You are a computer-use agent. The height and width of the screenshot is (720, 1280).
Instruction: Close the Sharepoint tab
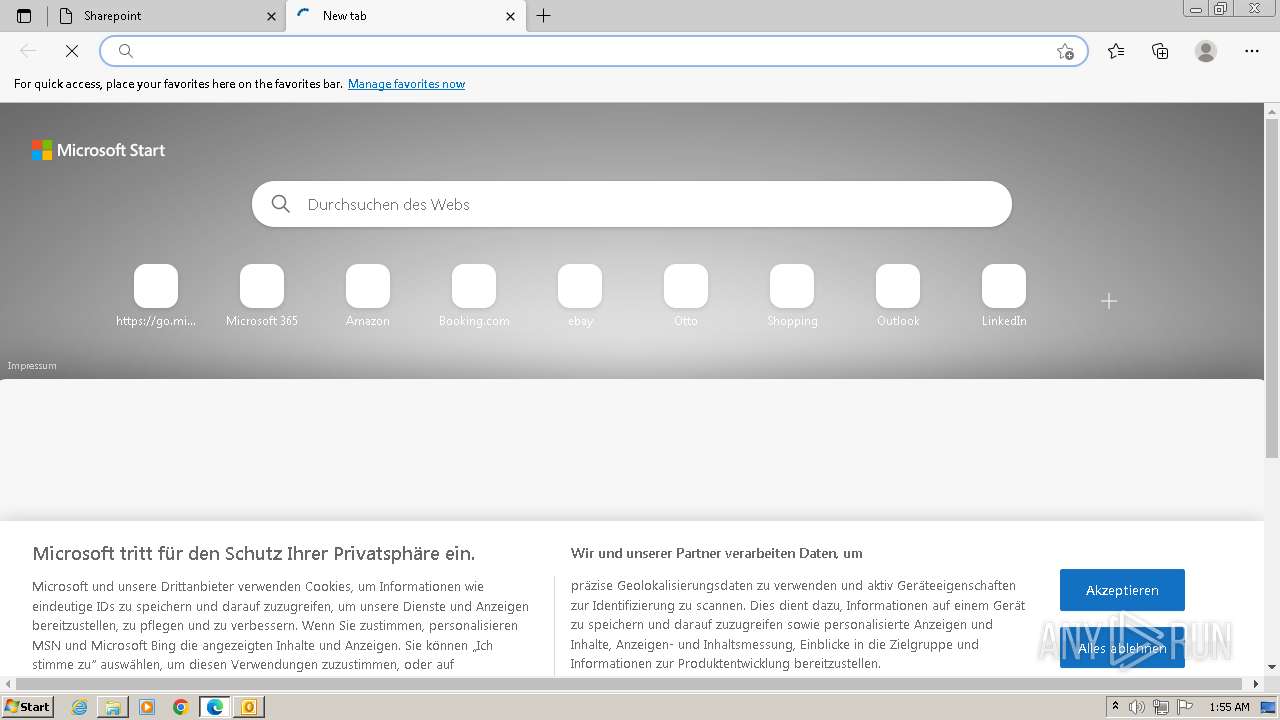click(x=272, y=16)
